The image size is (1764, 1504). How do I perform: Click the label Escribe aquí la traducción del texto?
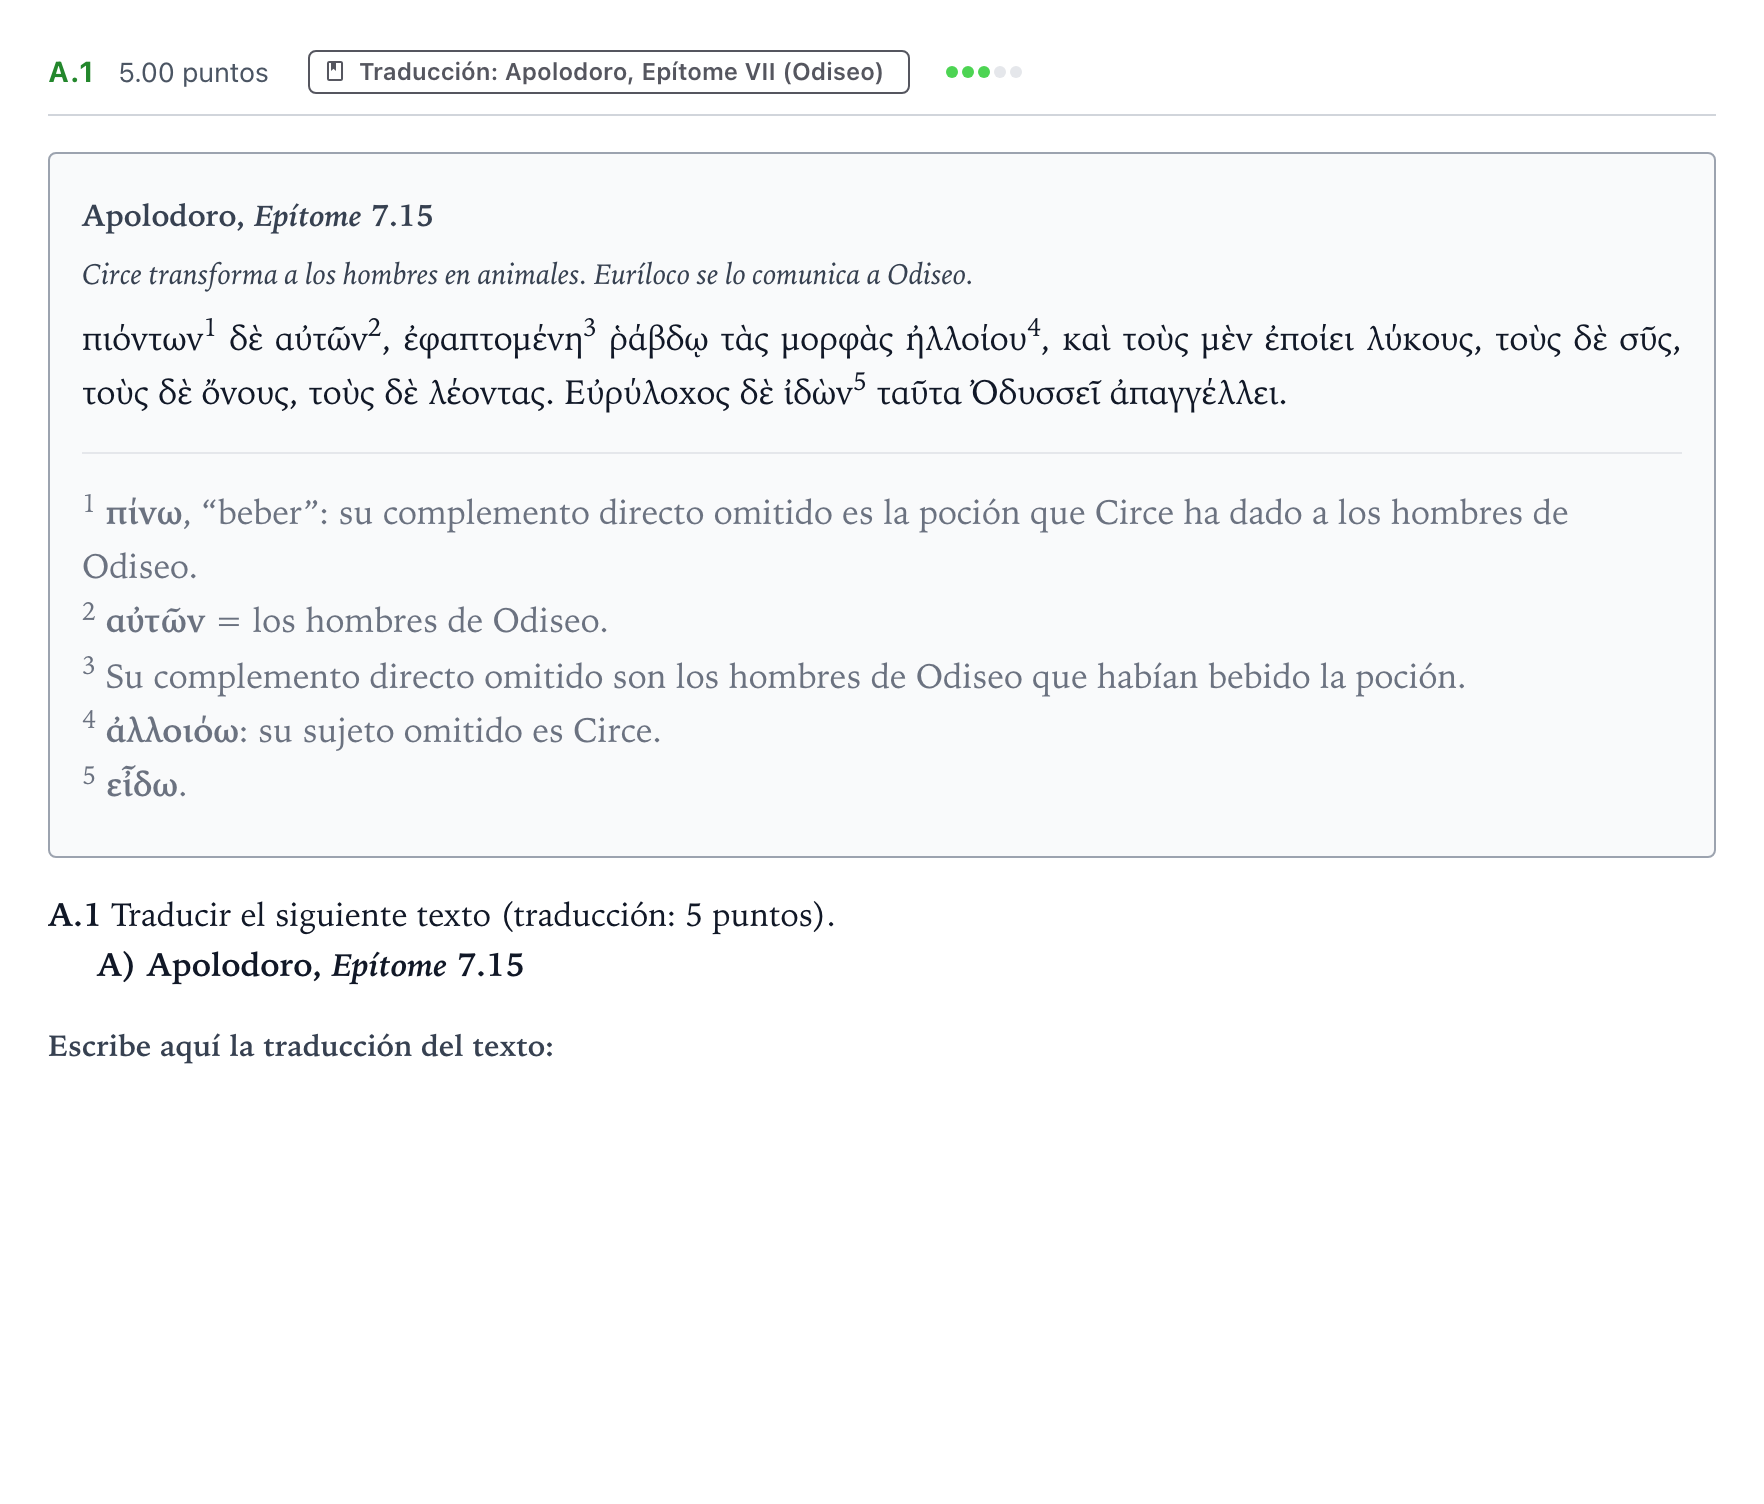point(301,1046)
